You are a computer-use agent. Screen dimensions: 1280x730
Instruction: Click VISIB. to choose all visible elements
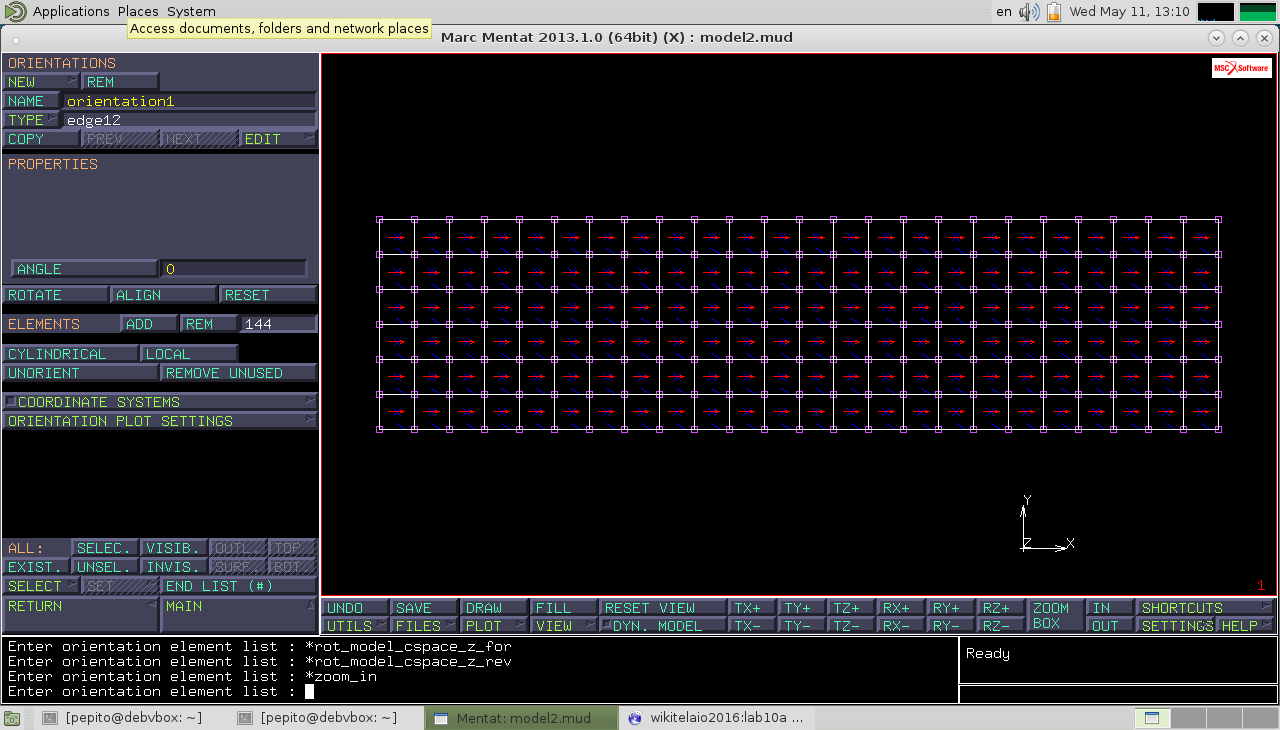pos(174,548)
